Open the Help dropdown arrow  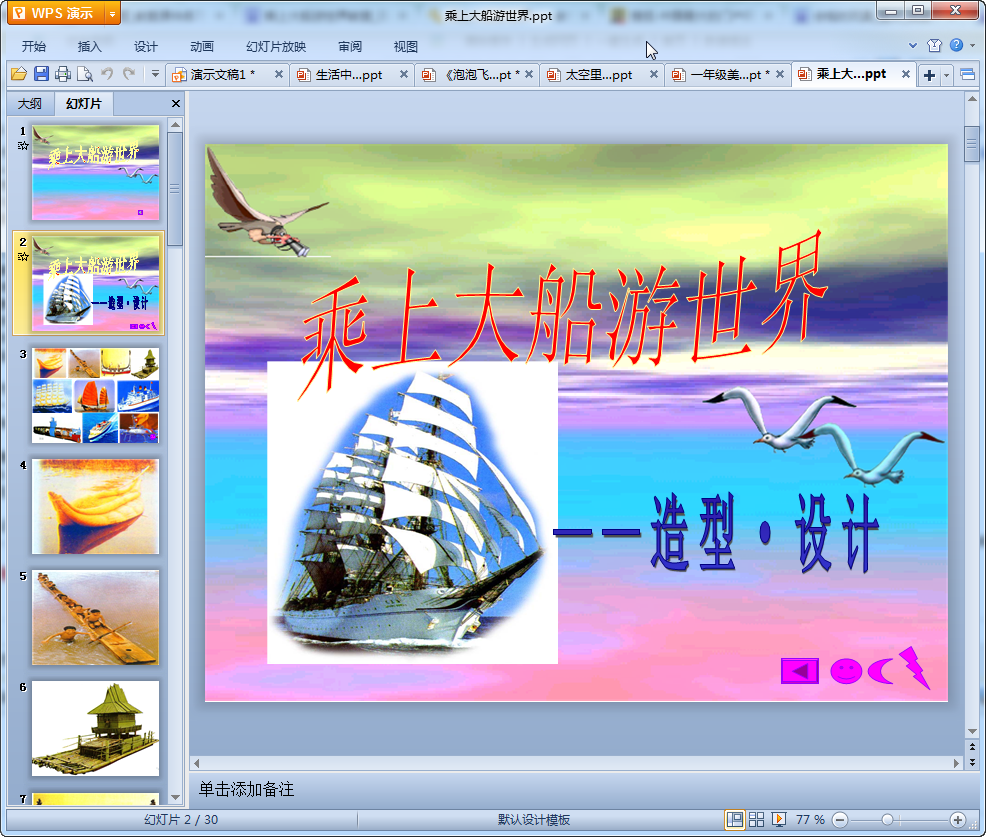(x=972, y=45)
